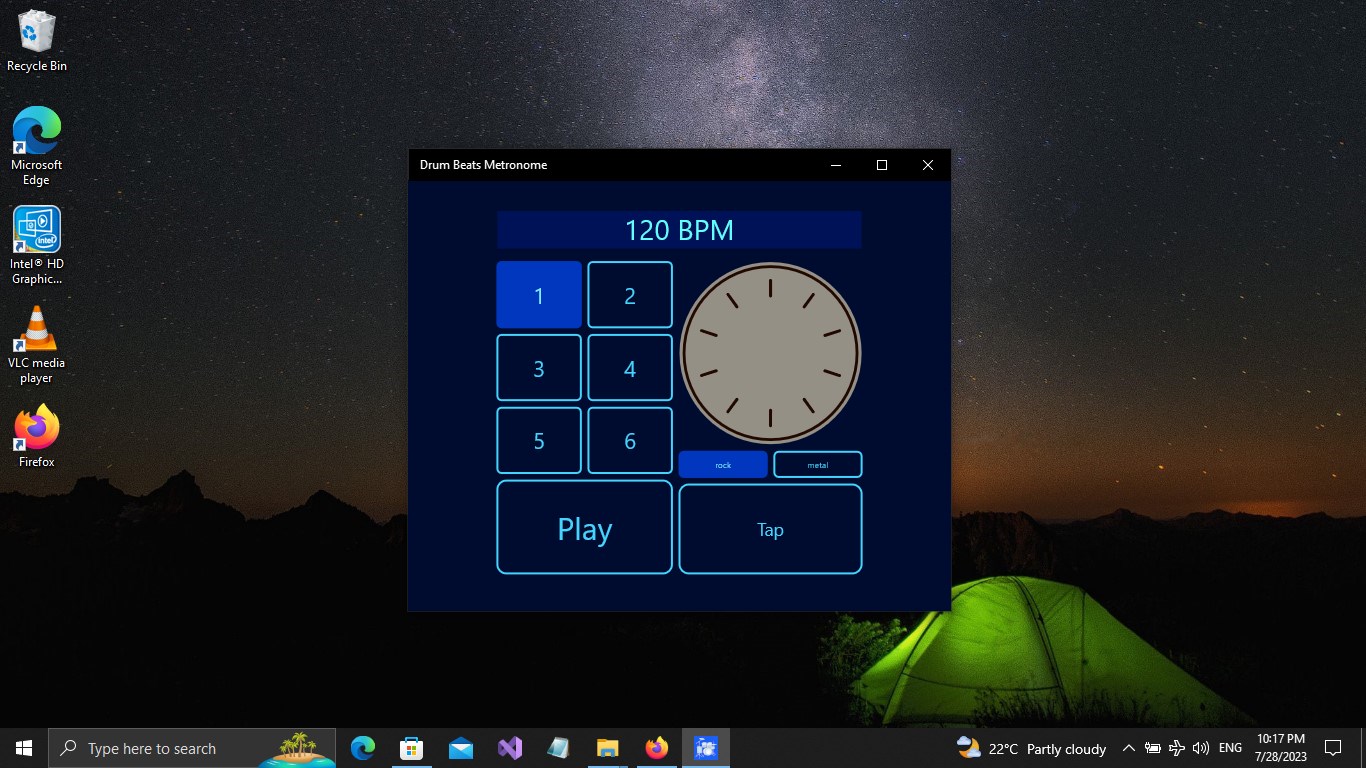Open Microsoft Edge from the taskbar
Viewport: 1366px width, 768px height.
[x=362, y=747]
